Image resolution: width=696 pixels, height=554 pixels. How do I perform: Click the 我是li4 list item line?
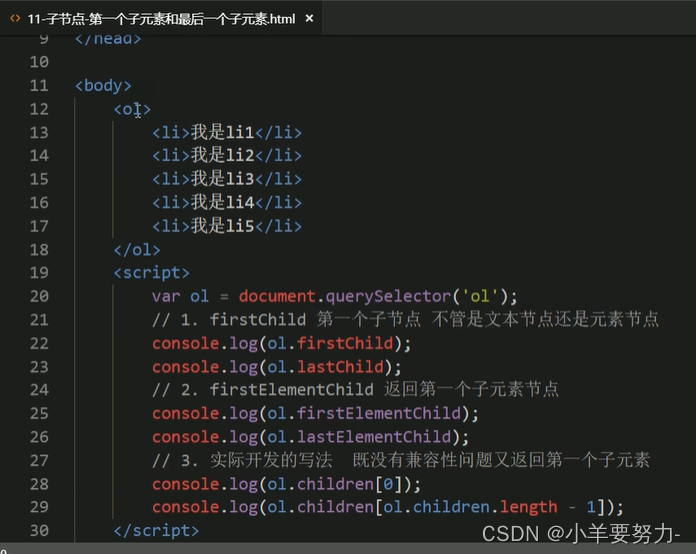coord(227,203)
